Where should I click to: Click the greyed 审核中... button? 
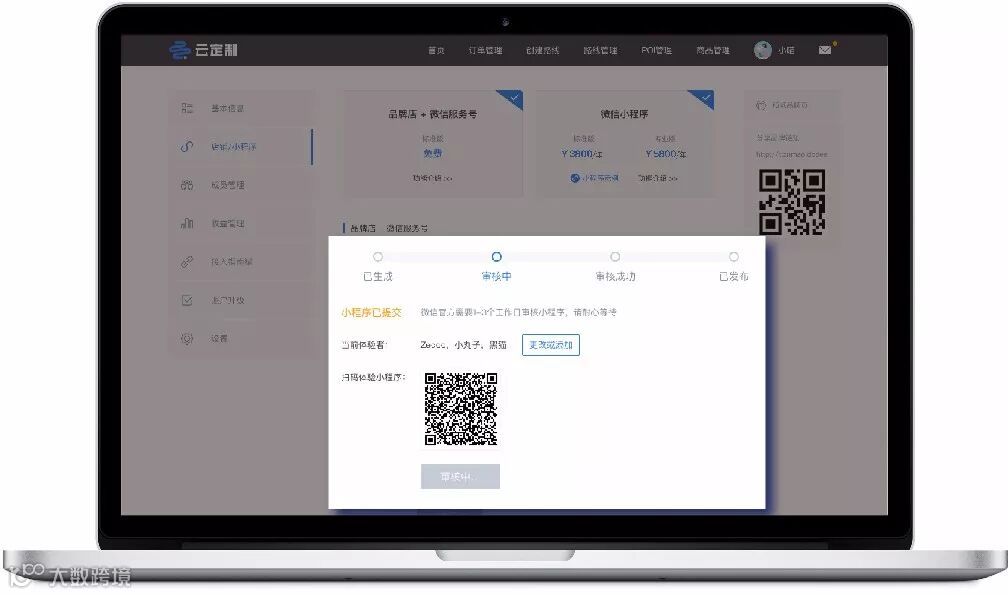click(460, 476)
